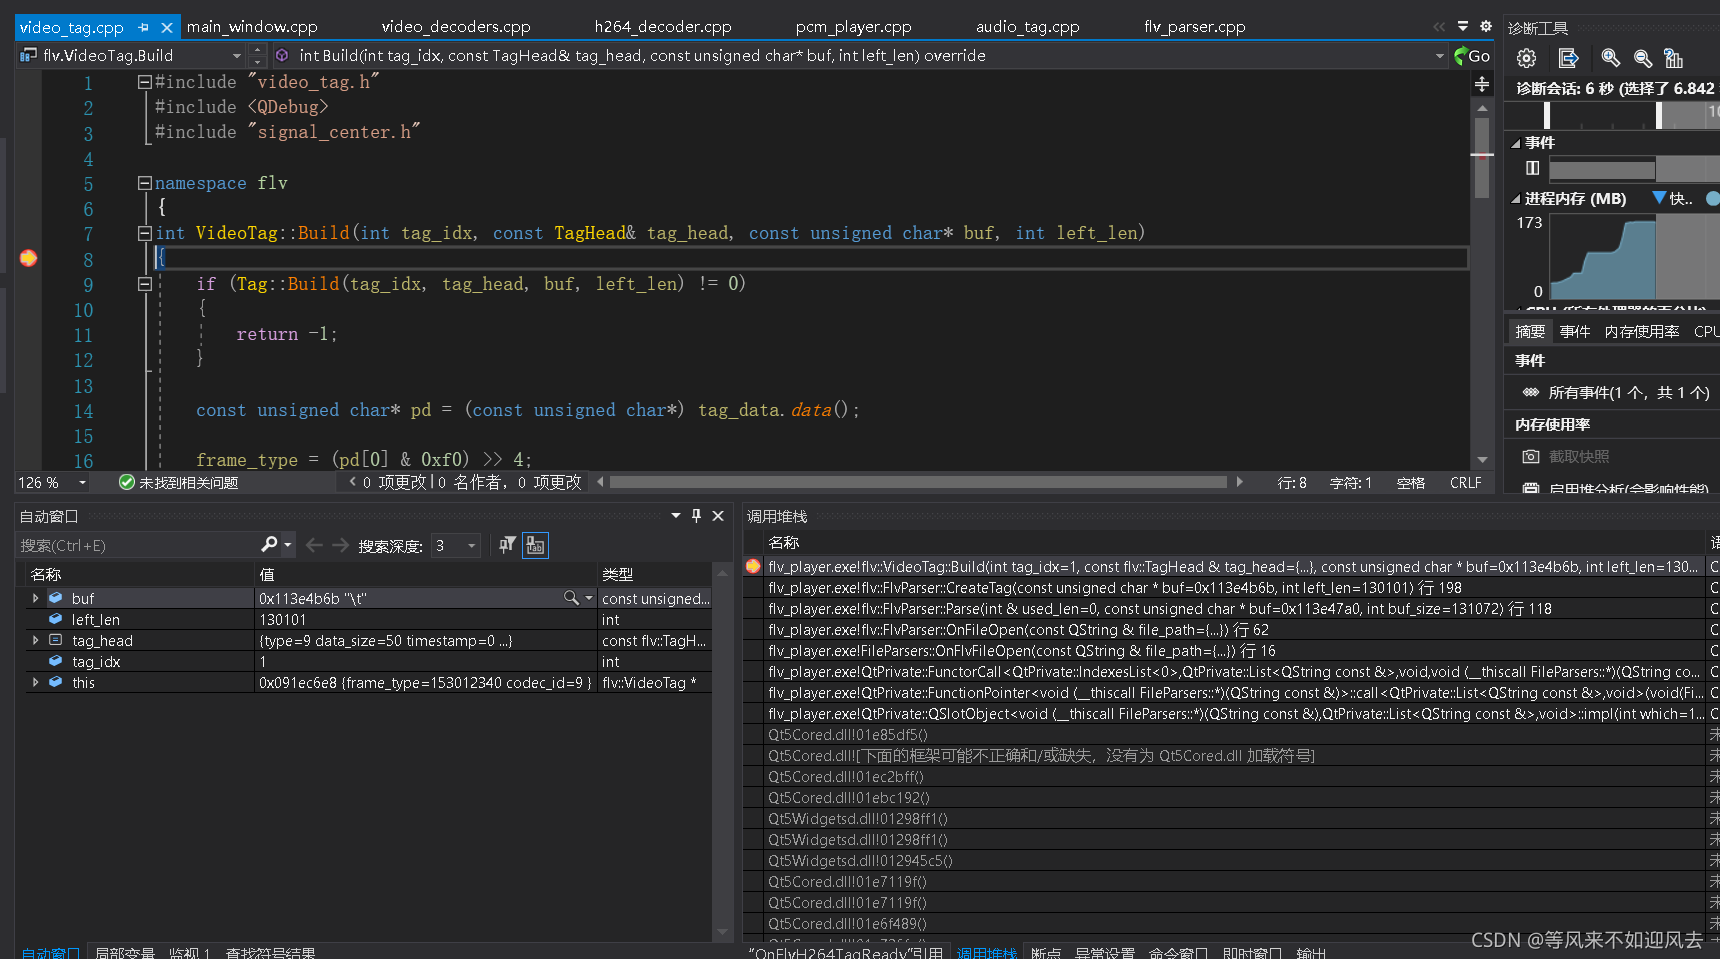Viewport: 1720px width, 959px height.
Task: Open the zoom level 126% dropdown
Action: coord(82,483)
